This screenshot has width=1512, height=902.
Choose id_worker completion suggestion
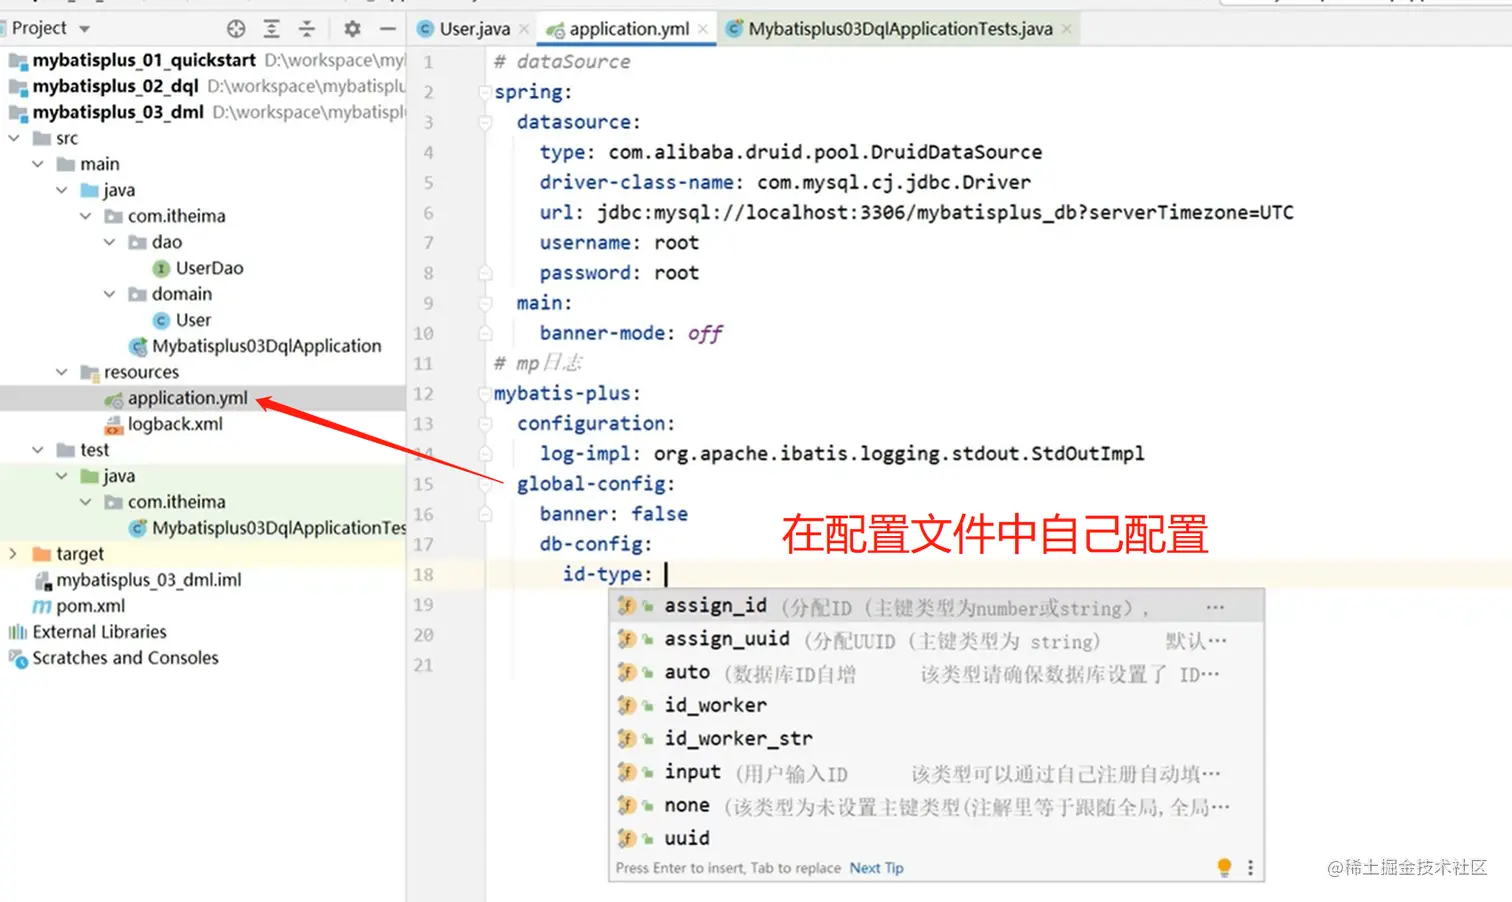(x=936, y=706)
